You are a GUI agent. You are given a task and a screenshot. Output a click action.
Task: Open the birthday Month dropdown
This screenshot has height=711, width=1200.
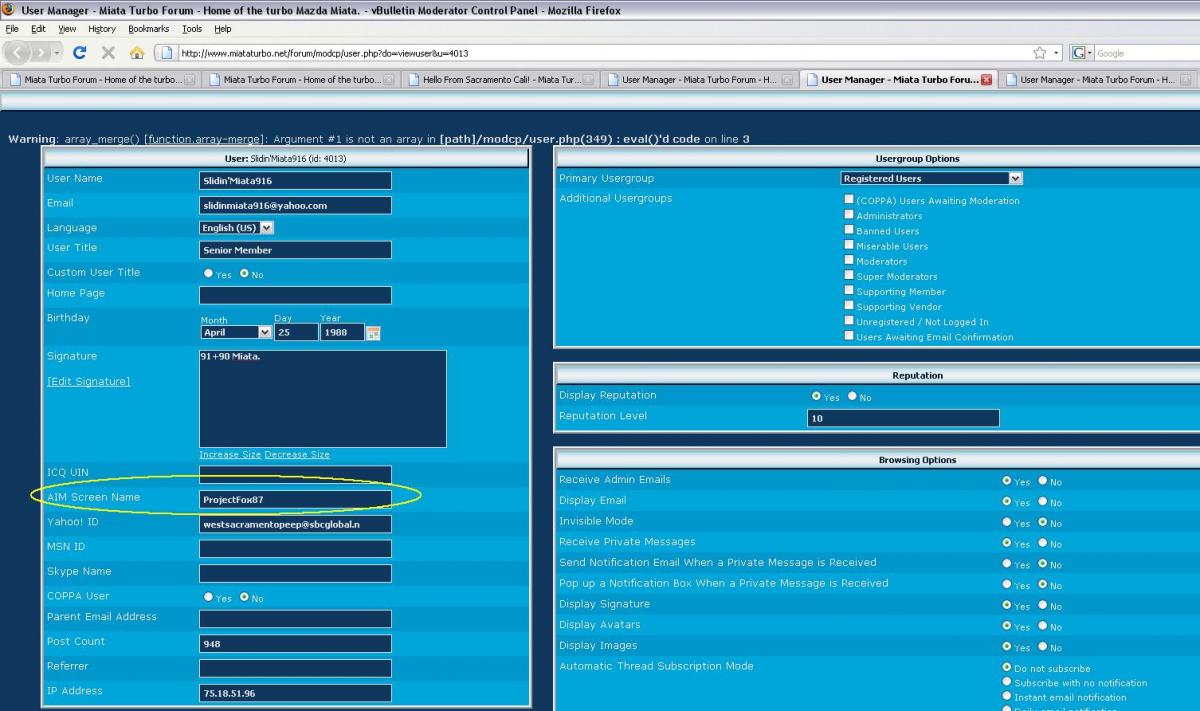[x=236, y=332]
